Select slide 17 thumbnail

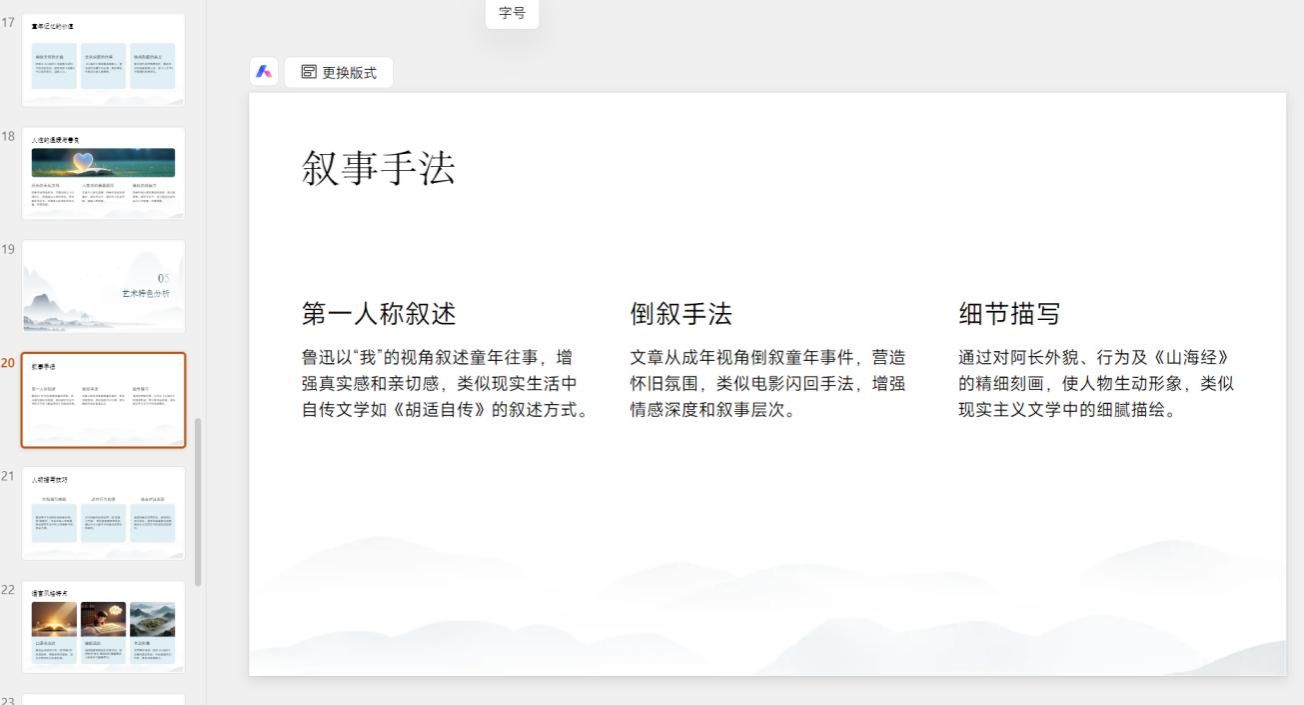[x=104, y=60]
